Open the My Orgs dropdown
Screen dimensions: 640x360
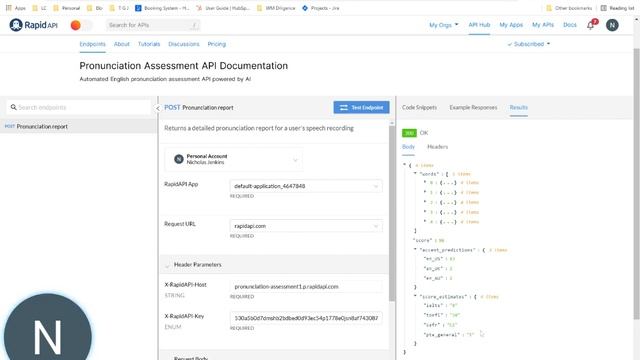click(444, 25)
